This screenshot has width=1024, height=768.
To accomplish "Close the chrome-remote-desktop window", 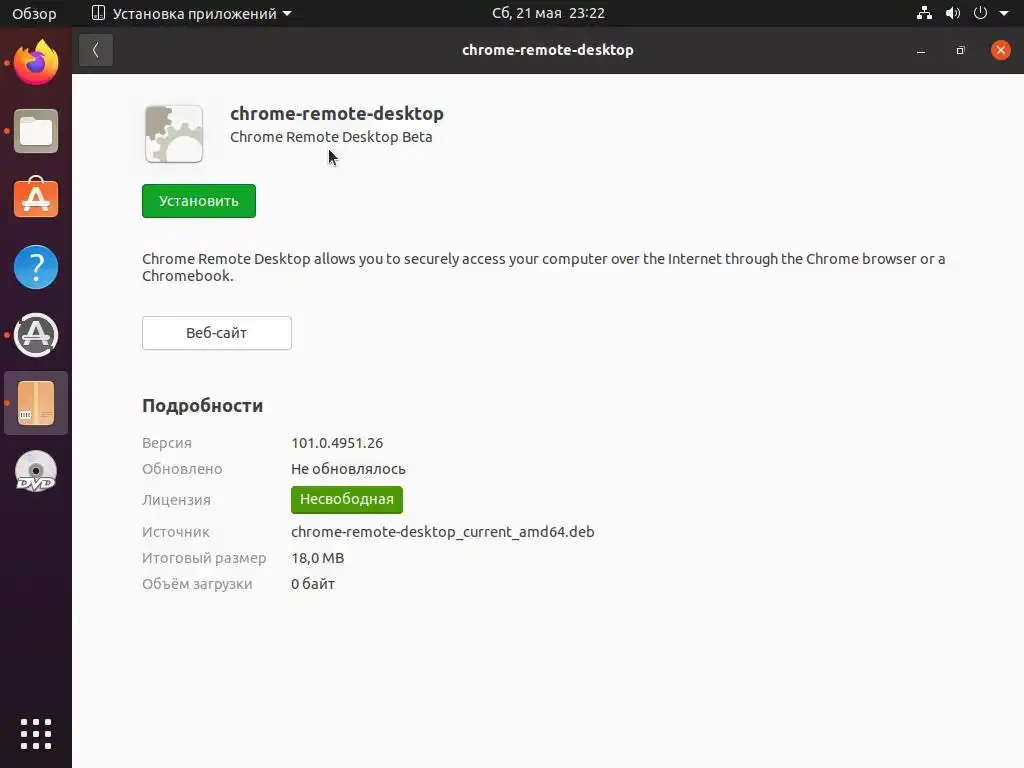I will point(1000,50).
